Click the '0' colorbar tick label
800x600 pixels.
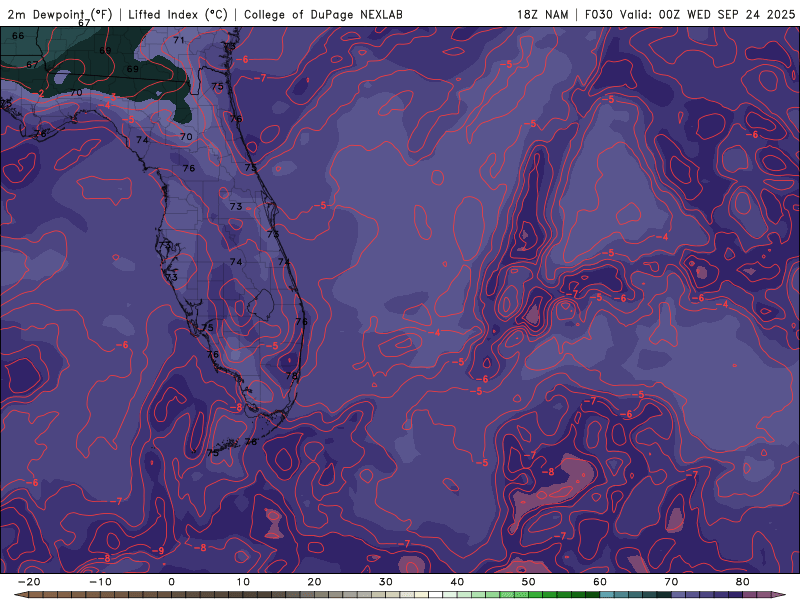pos(171,582)
